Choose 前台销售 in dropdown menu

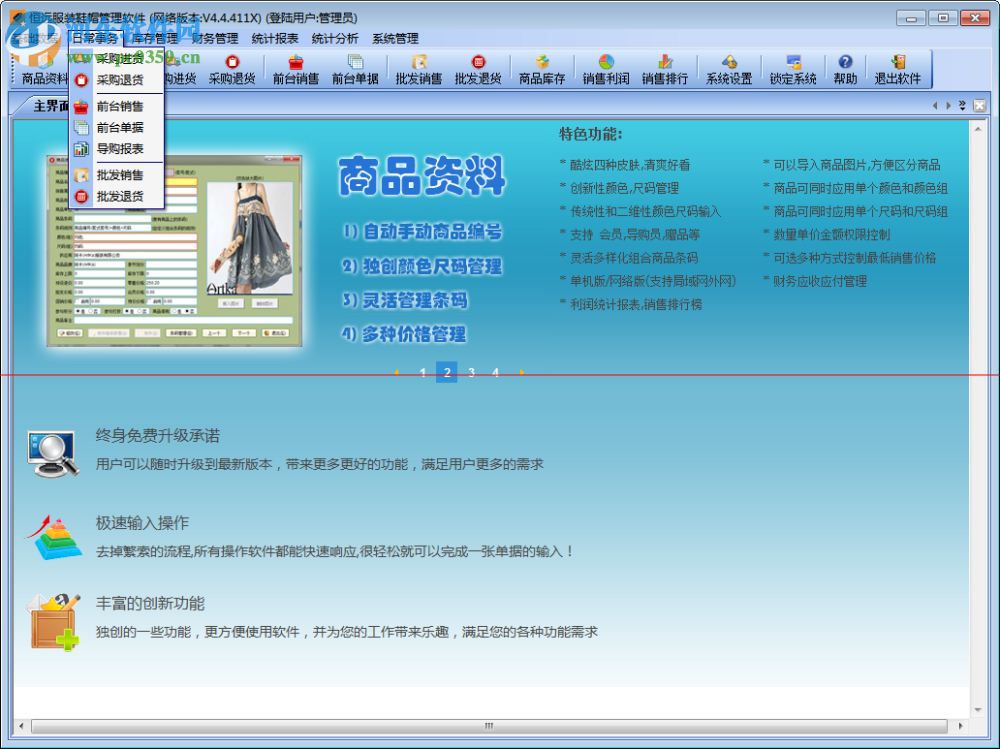[119, 107]
